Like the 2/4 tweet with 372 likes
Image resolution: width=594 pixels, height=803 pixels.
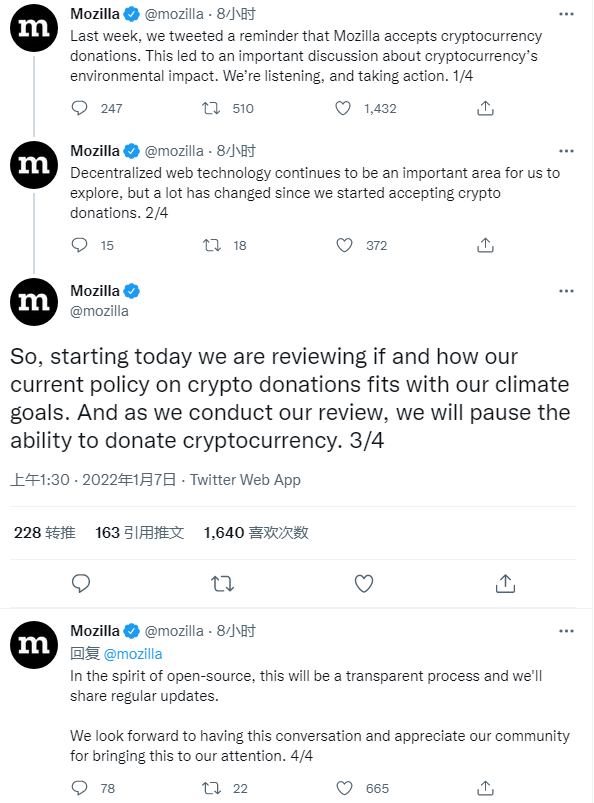coord(344,245)
